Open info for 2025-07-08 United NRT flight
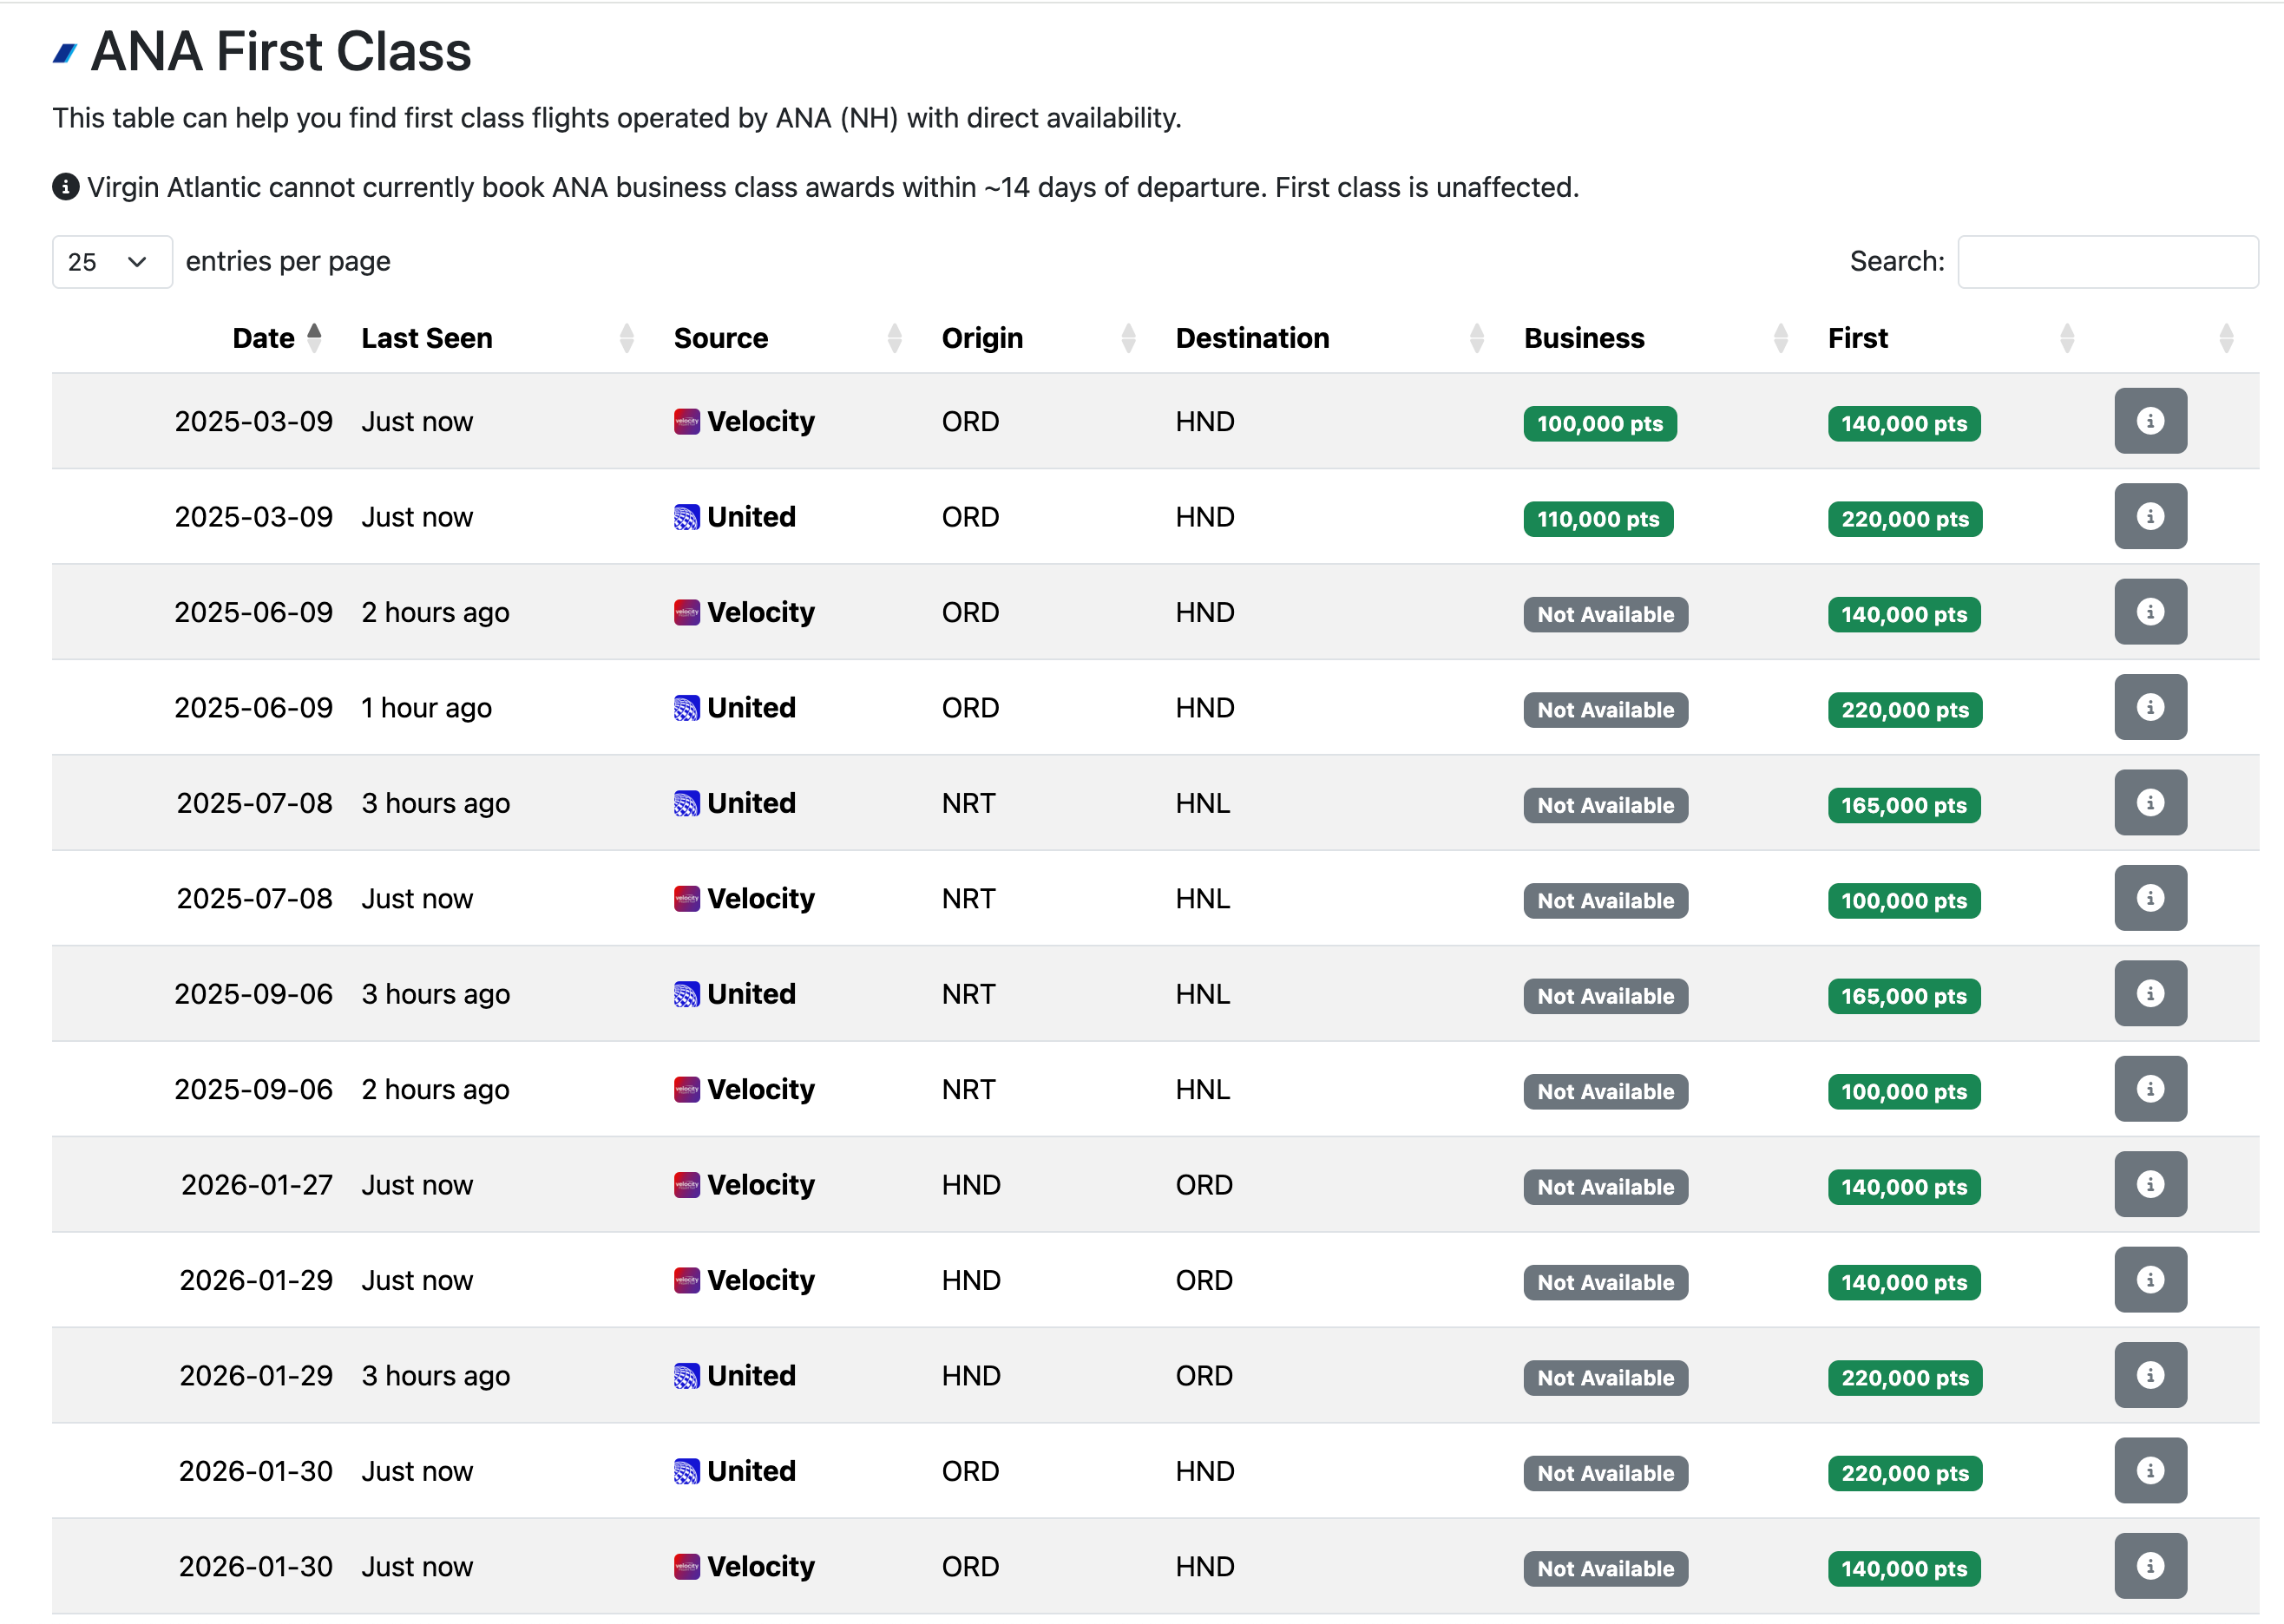 click(2150, 803)
